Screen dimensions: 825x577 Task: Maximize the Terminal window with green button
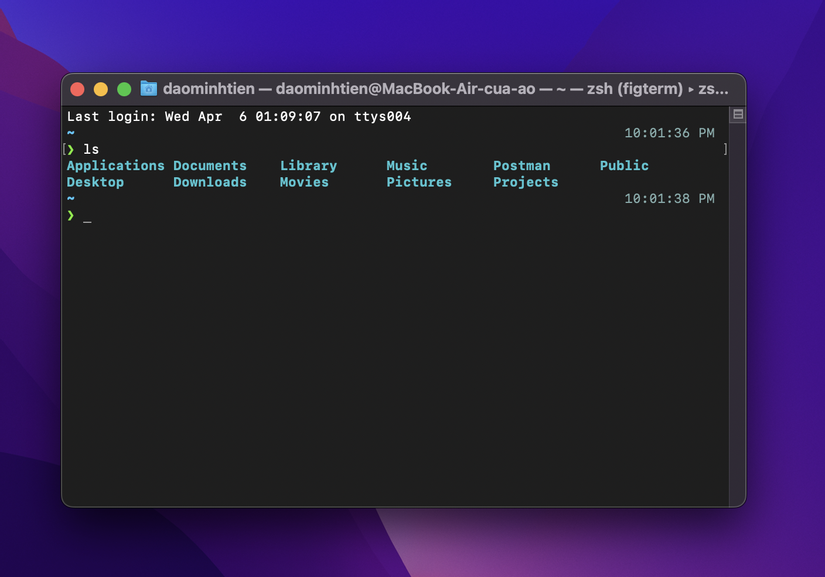[x=124, y=89]
